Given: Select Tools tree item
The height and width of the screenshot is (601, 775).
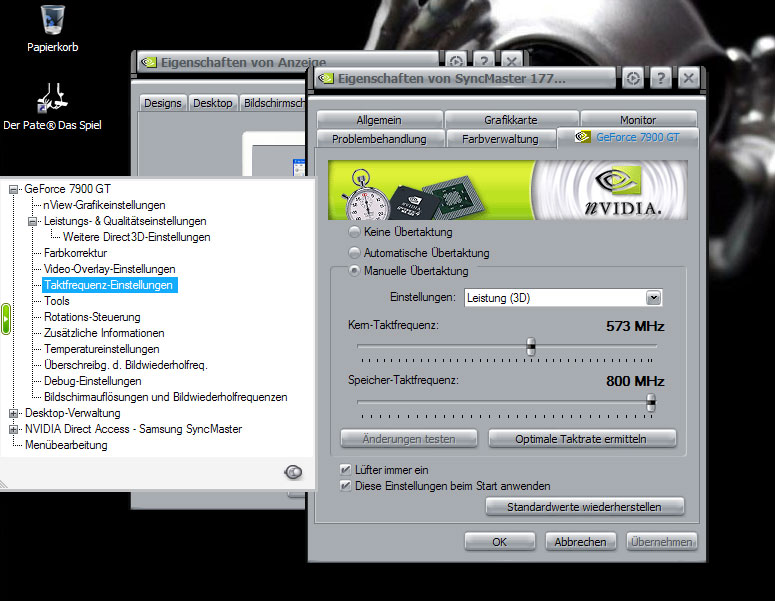Looking at the screenshot, I should [x=57, y=301].
